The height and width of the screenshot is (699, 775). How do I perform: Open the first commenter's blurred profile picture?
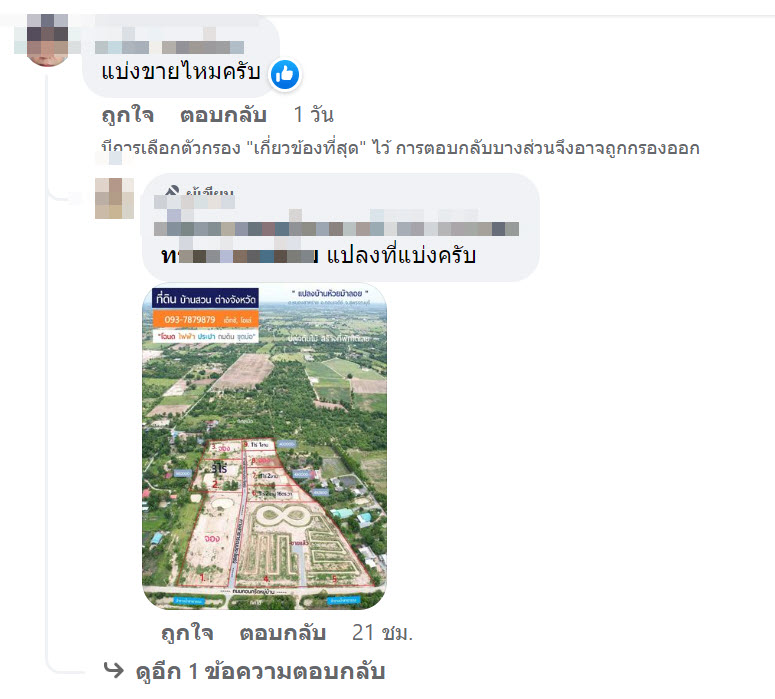tap(47, 40)
